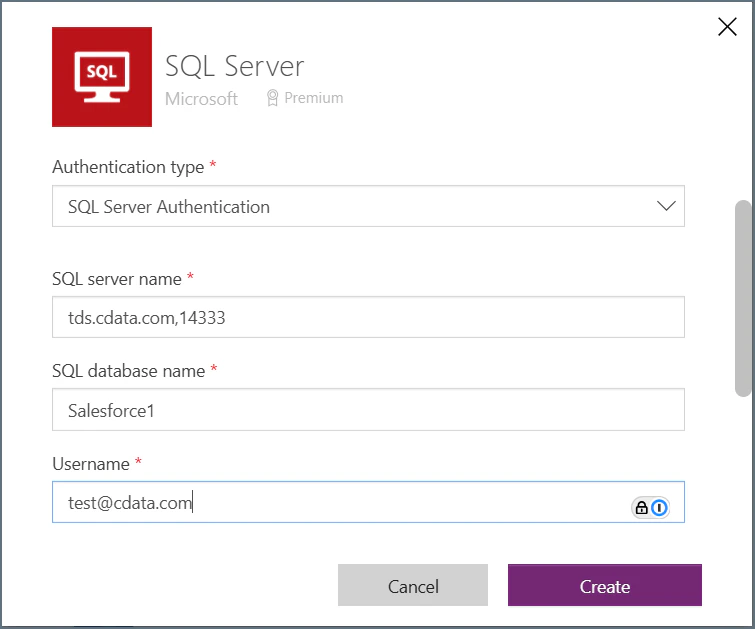This screenshot has width=755, height=629.
Task: Click the purple Create button
Action: (605, 585)
